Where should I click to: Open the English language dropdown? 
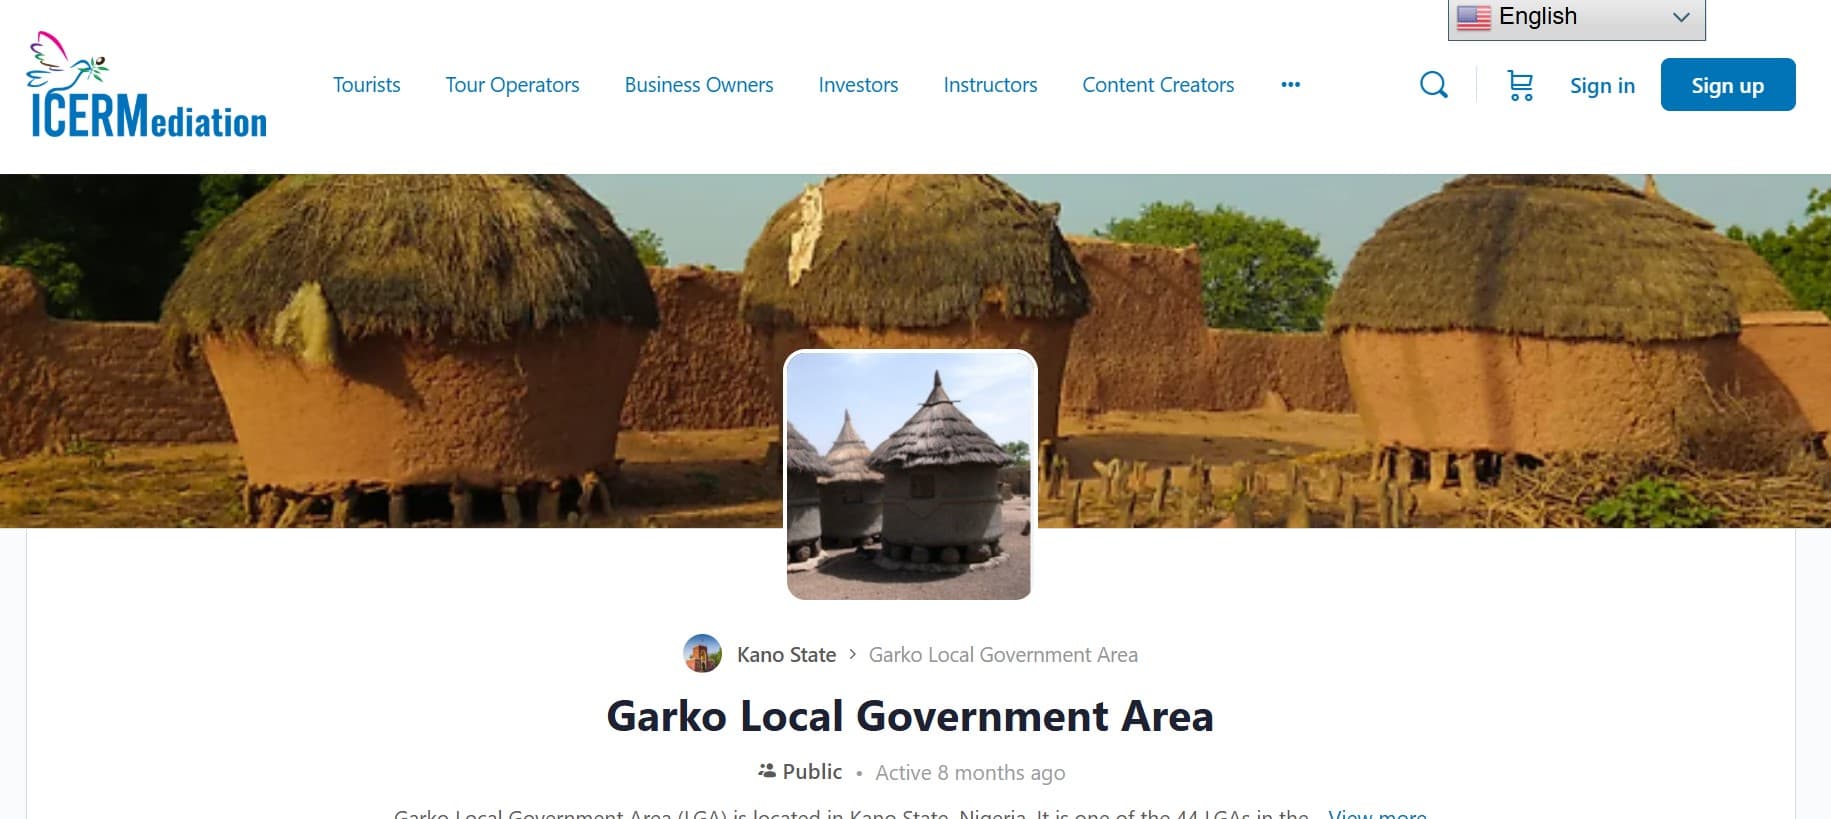1577,18
